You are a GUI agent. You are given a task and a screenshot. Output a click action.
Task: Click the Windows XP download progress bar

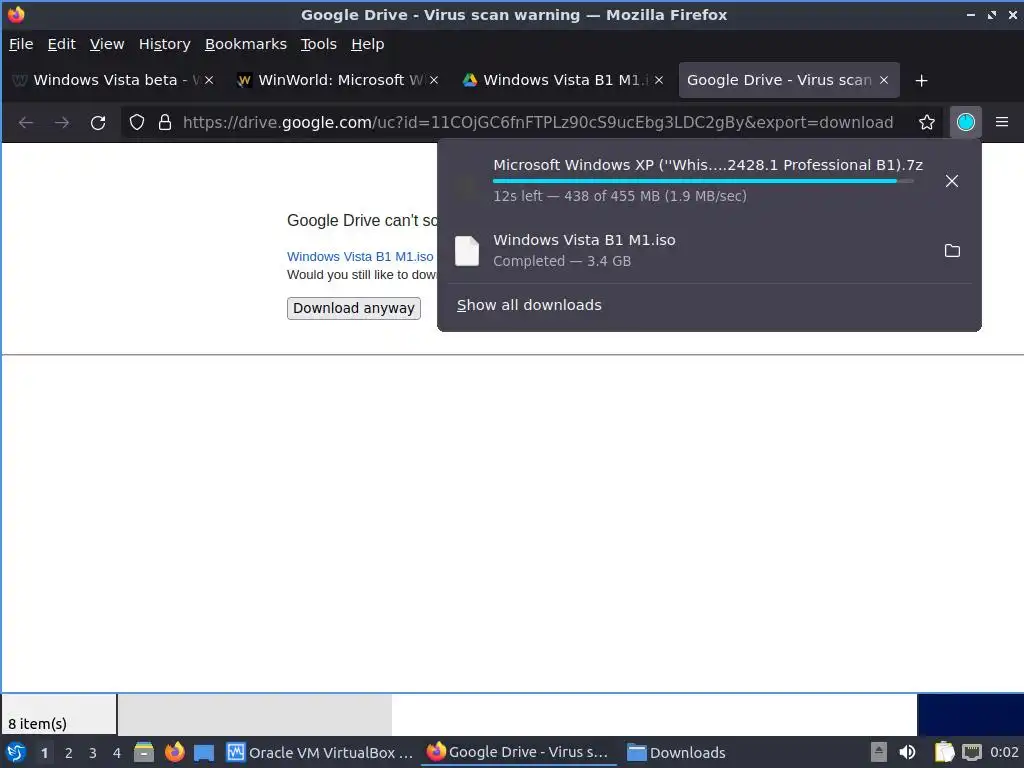coord(703,181)
